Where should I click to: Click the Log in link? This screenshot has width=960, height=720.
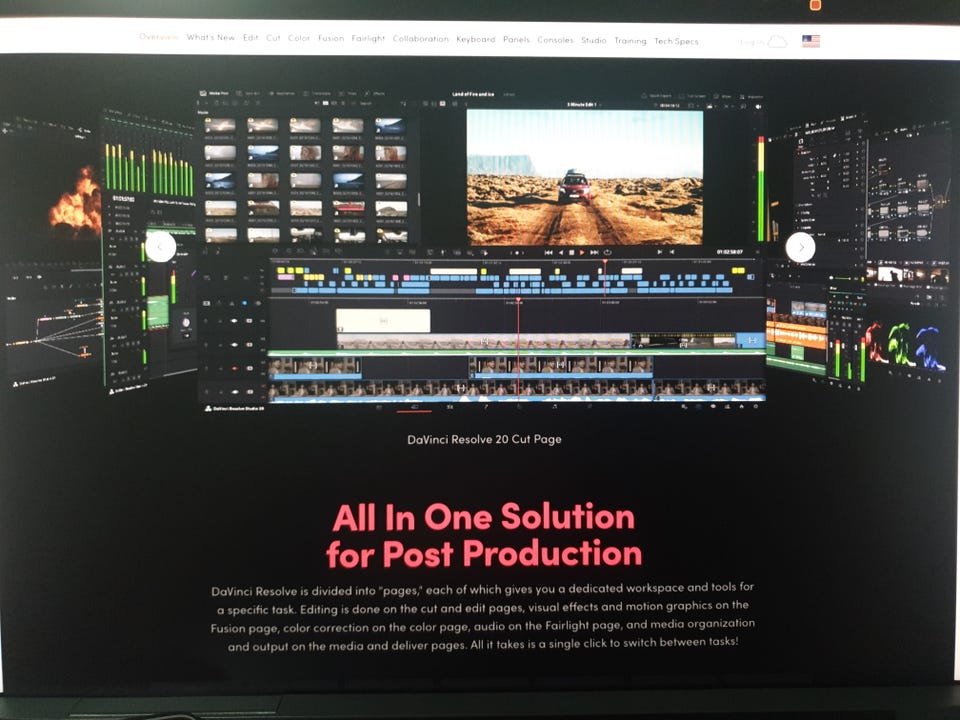[x=751, y=42]
